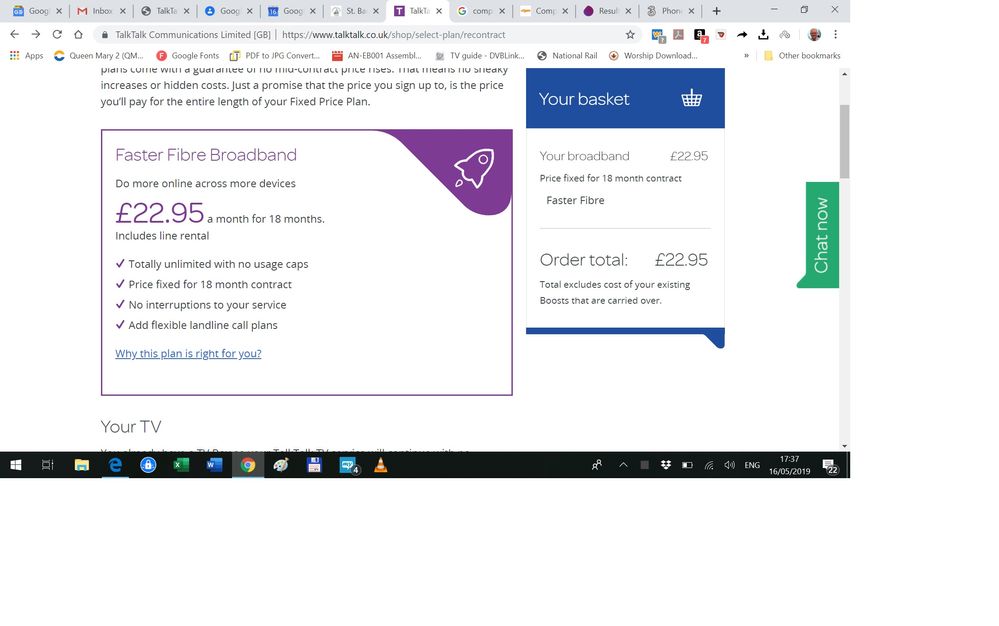Show hidden system tray icons
This screenshot has height=626, width=999.
tap(623, 465)
